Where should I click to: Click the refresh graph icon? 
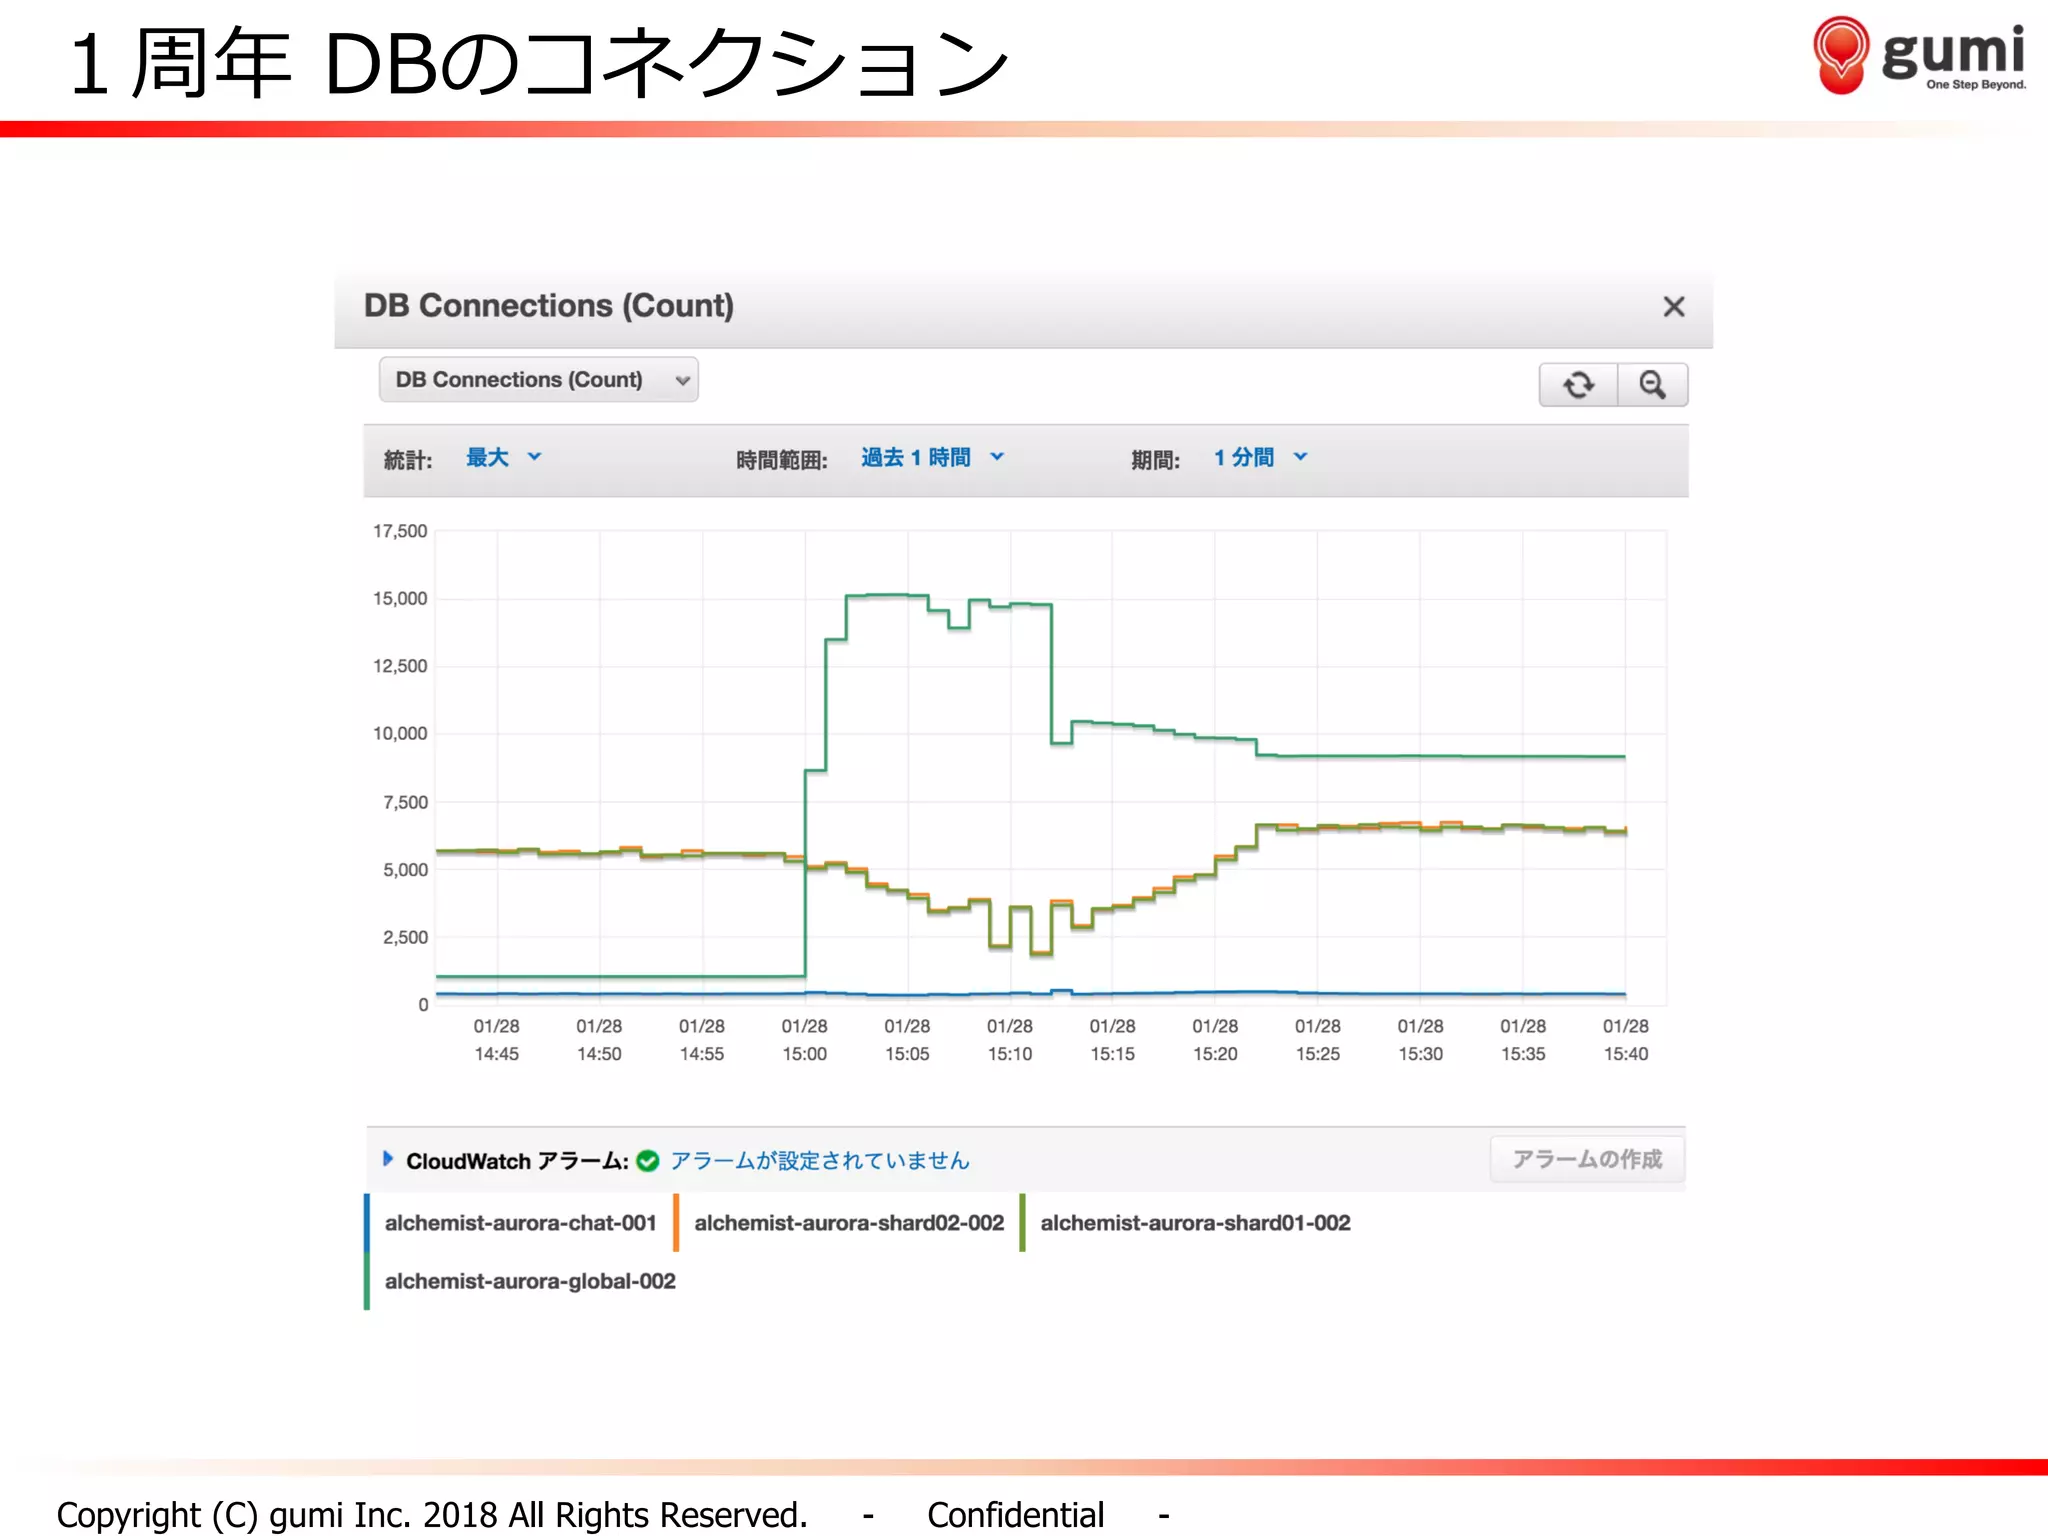(x=1578, y=385)
